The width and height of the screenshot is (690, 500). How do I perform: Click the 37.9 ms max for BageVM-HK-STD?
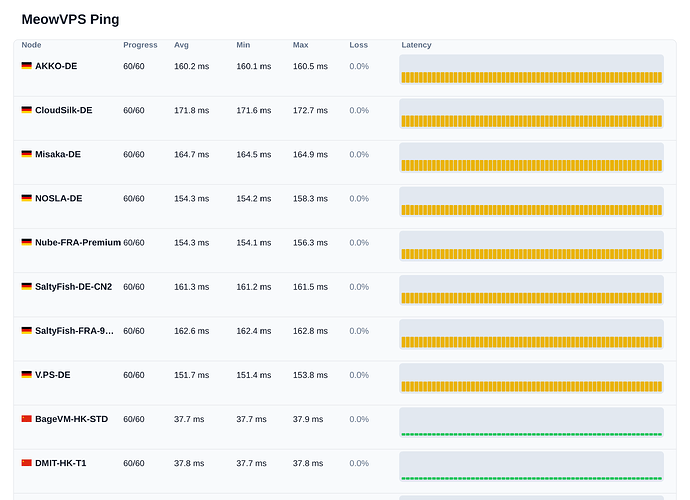308,419
